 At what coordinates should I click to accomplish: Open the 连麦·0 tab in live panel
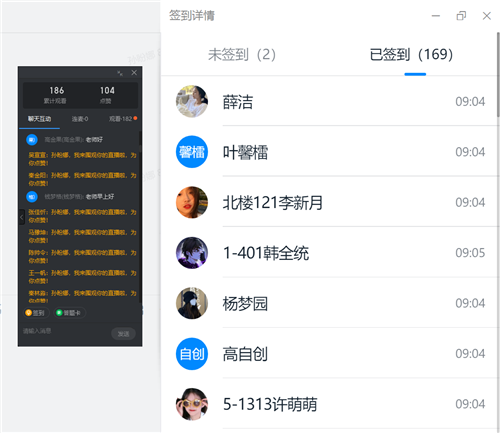(80, 119)
